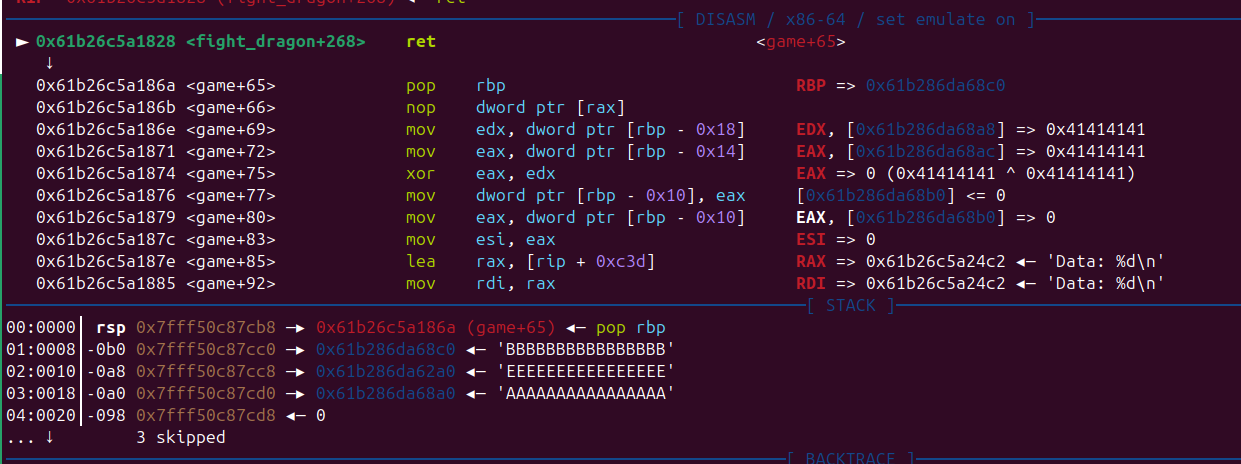
Task: Select the lea instruction at game+85
Action: click(421, 262)
